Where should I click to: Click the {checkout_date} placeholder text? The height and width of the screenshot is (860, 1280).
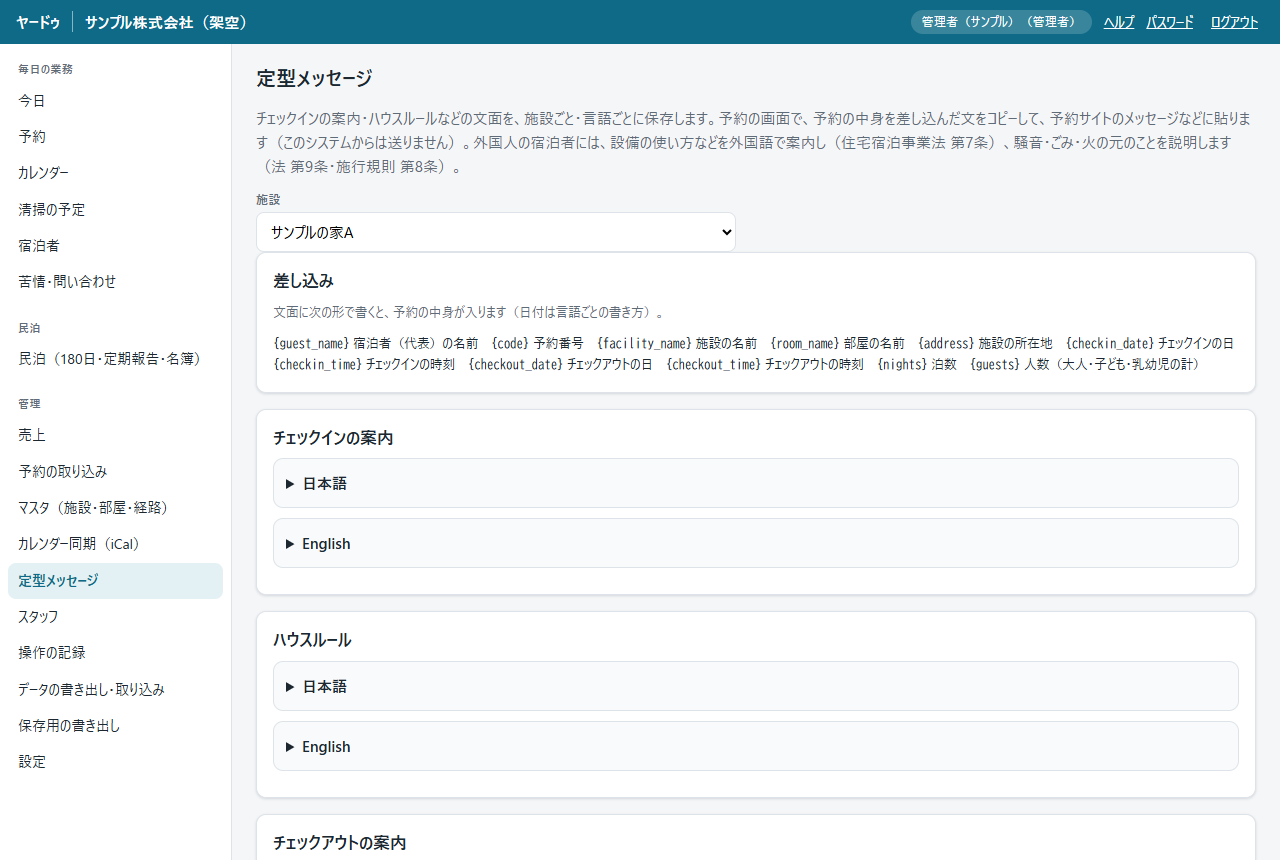pyautogui.click(x=516, y=365)
